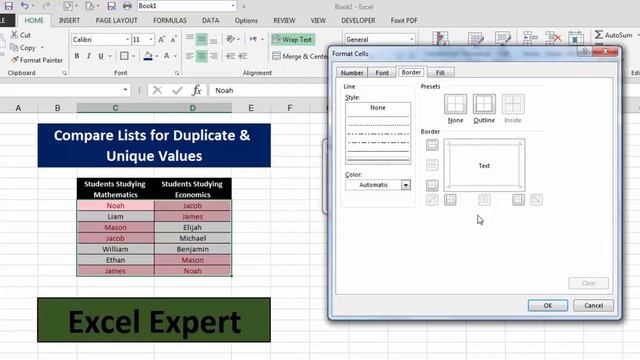Open the INSERT ribbon tab

point(69,20)
